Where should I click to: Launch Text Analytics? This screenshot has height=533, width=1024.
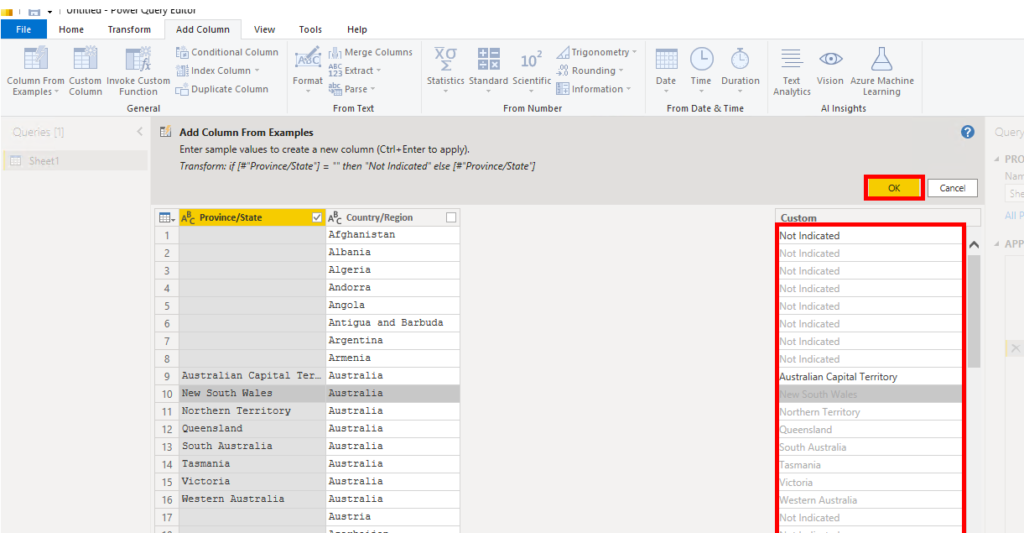[792, 71]
